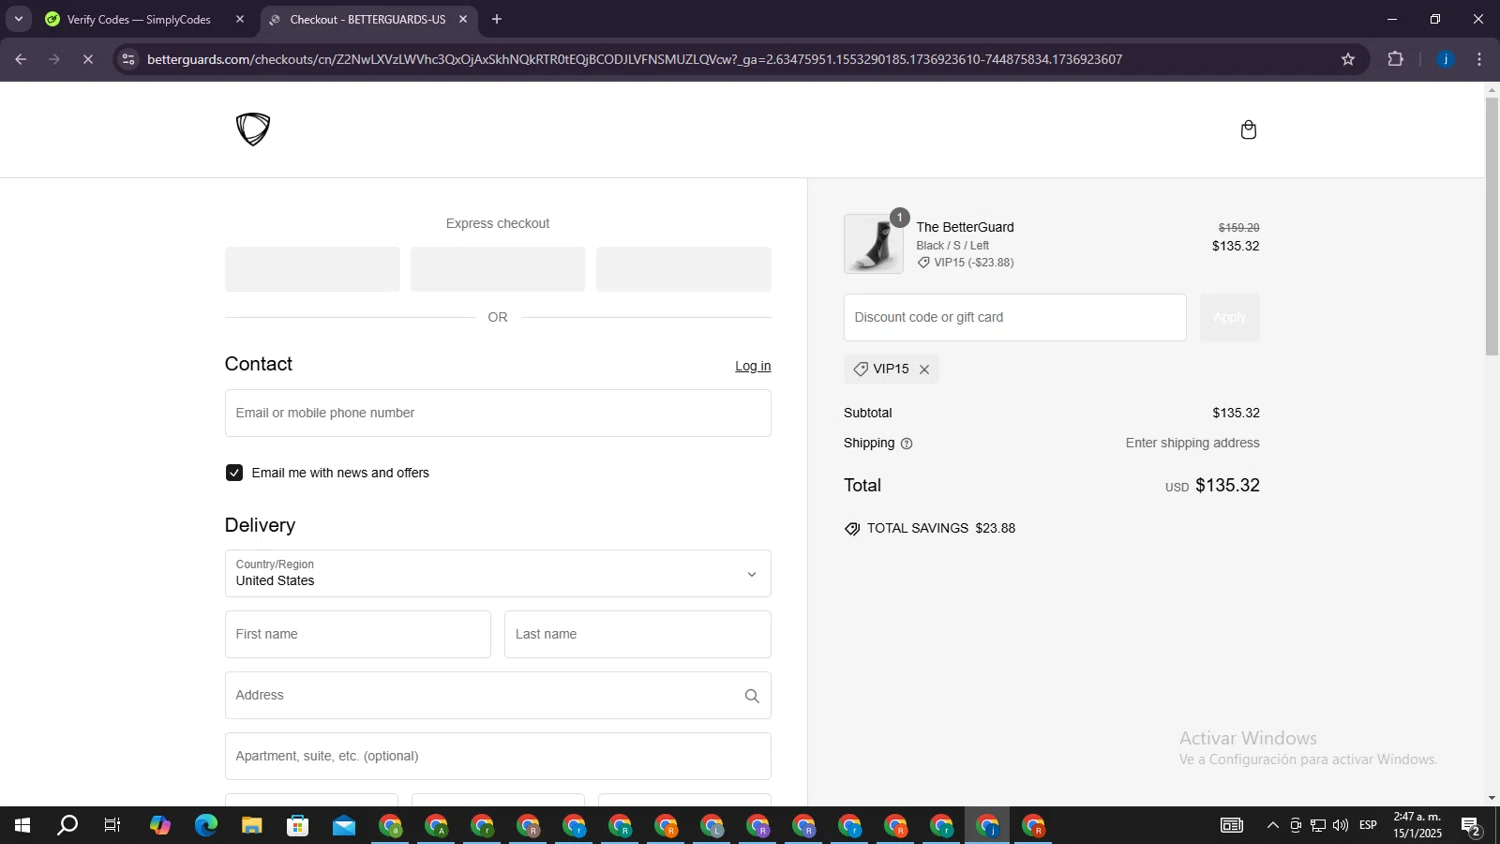The width and height of the screenshot is (1500, 844).
Task: Bookmark this page with the star icon
Action: 1348,60
